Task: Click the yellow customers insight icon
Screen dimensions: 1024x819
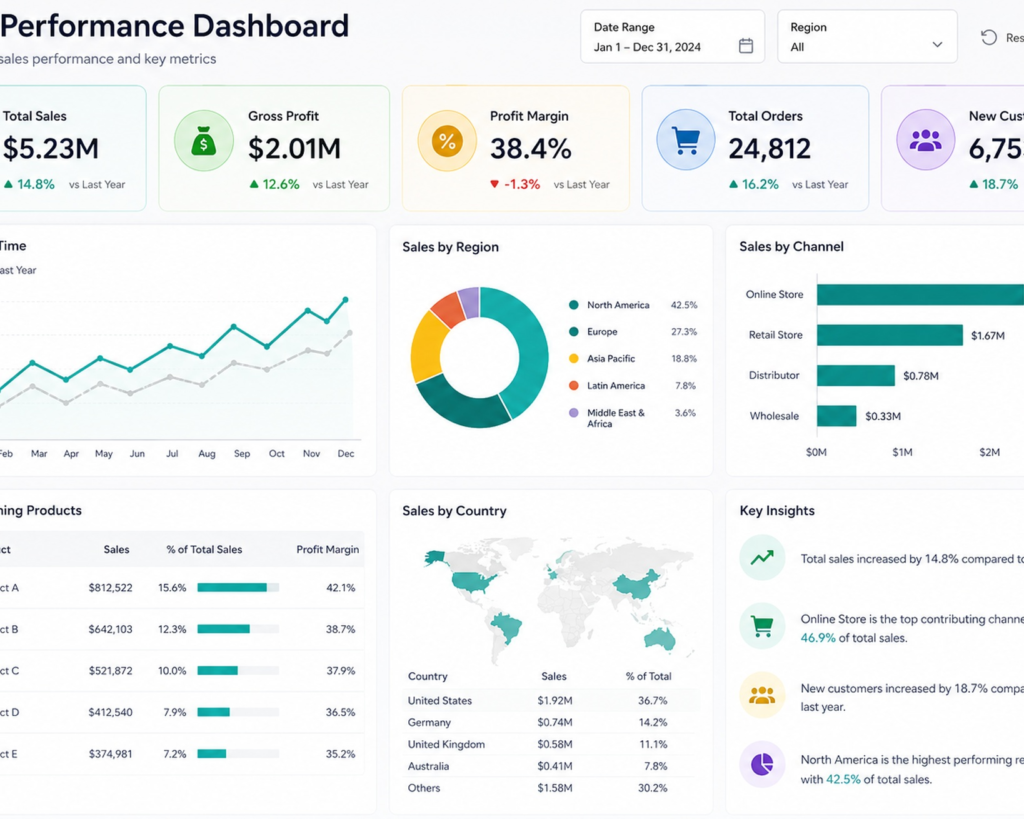Action: point(762,695)
